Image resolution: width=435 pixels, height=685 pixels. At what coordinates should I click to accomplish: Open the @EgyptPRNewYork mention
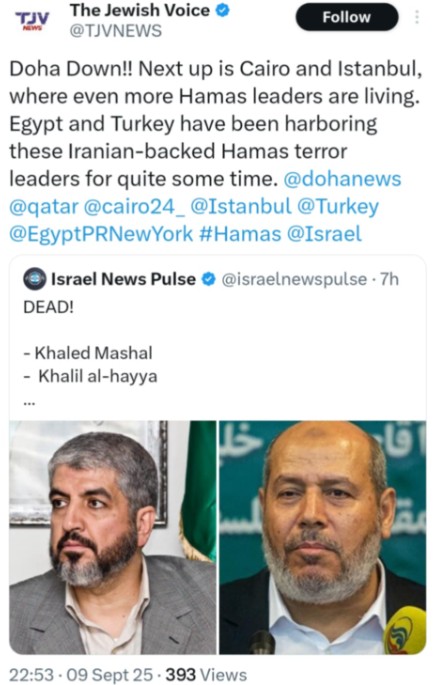[101, 234]
